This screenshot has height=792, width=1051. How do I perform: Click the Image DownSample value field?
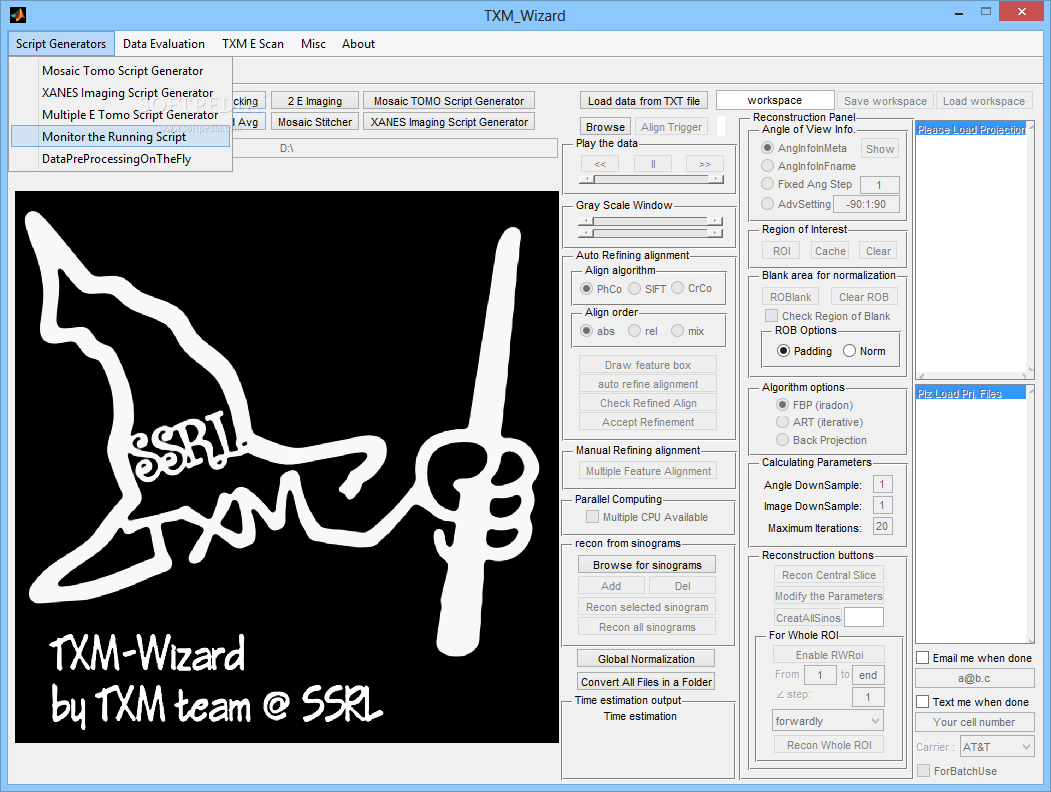[882, 505]
